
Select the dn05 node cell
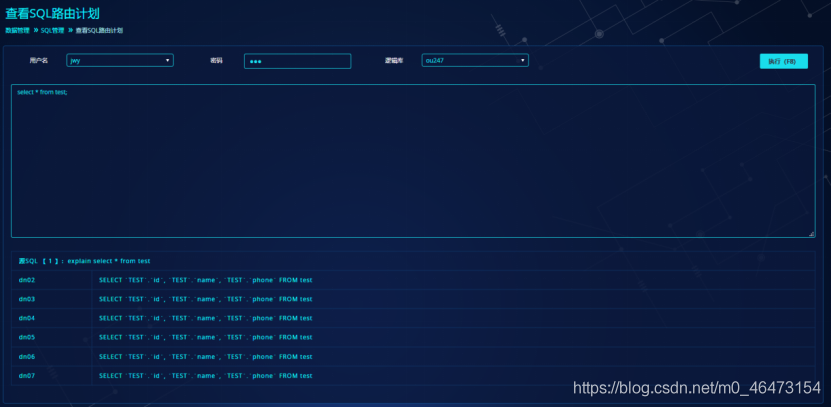pos(51,337)
